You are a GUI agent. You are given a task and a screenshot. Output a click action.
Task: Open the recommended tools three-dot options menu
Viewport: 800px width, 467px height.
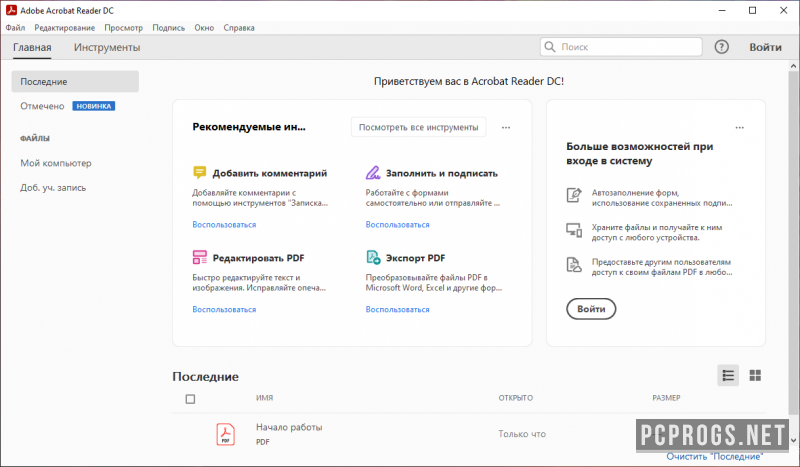pos(506,128)
